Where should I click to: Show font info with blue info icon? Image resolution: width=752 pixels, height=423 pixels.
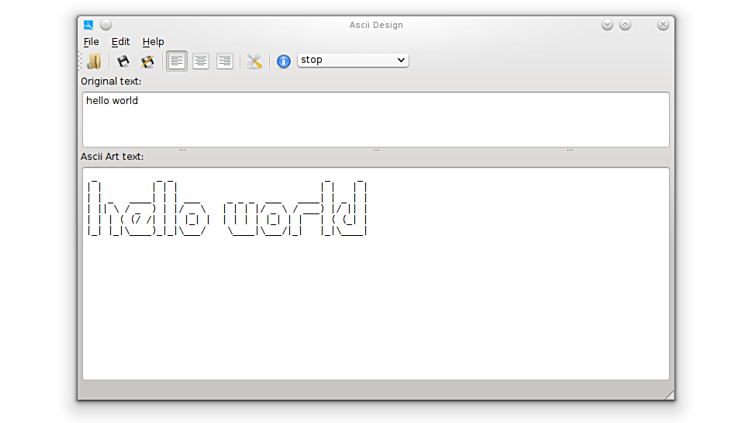coord(283,61)
